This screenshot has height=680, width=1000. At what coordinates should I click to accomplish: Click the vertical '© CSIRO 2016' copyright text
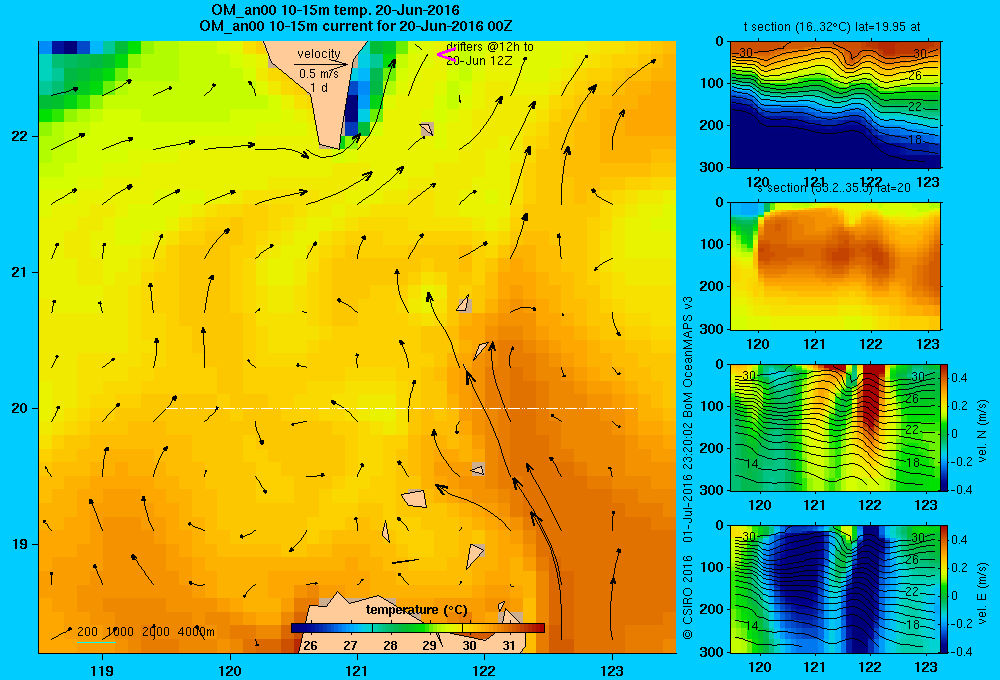pos(688,597)
